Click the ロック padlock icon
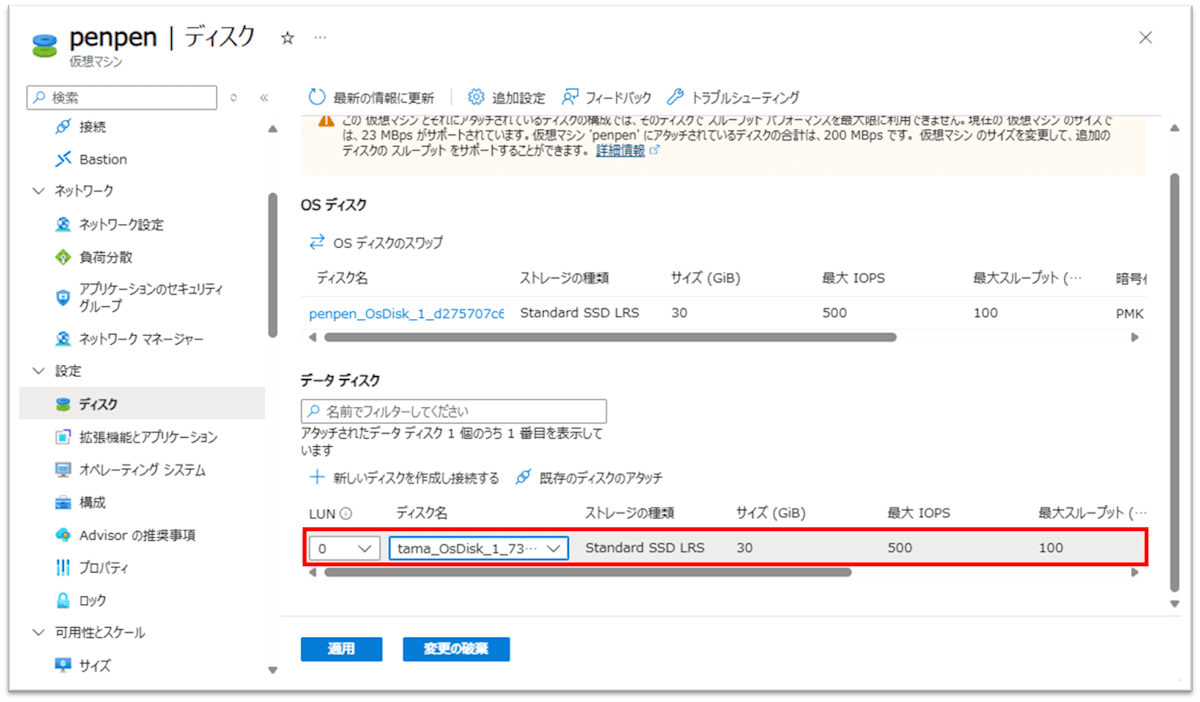The width and height of the screenshot is (1200, 702). [x=63, y=600]
